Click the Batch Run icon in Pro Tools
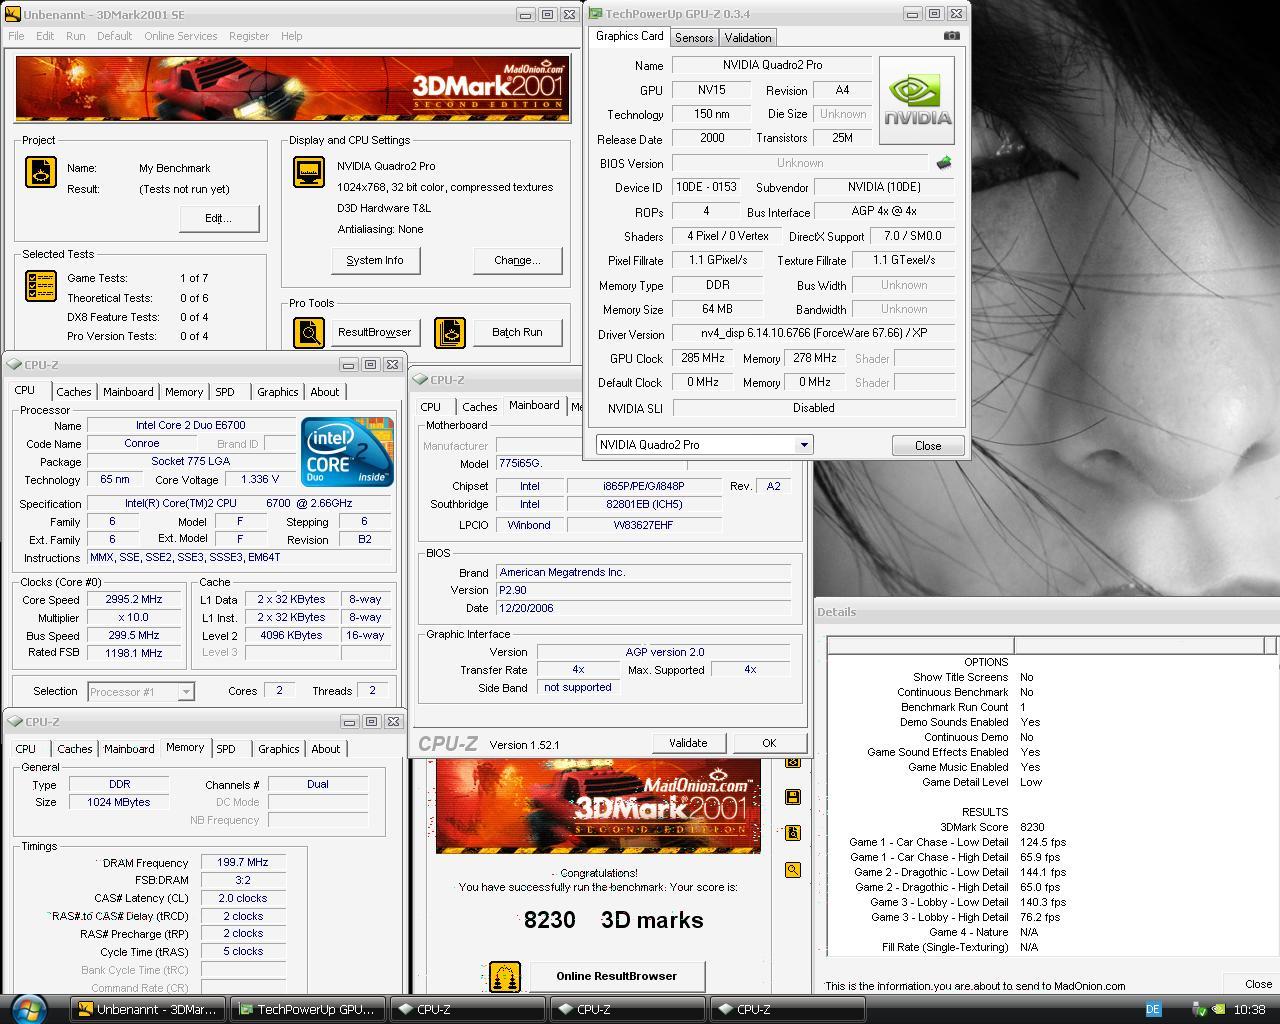Image resolution: width=1280 pixels, height=1024 pixels. [x=450, y=332]
